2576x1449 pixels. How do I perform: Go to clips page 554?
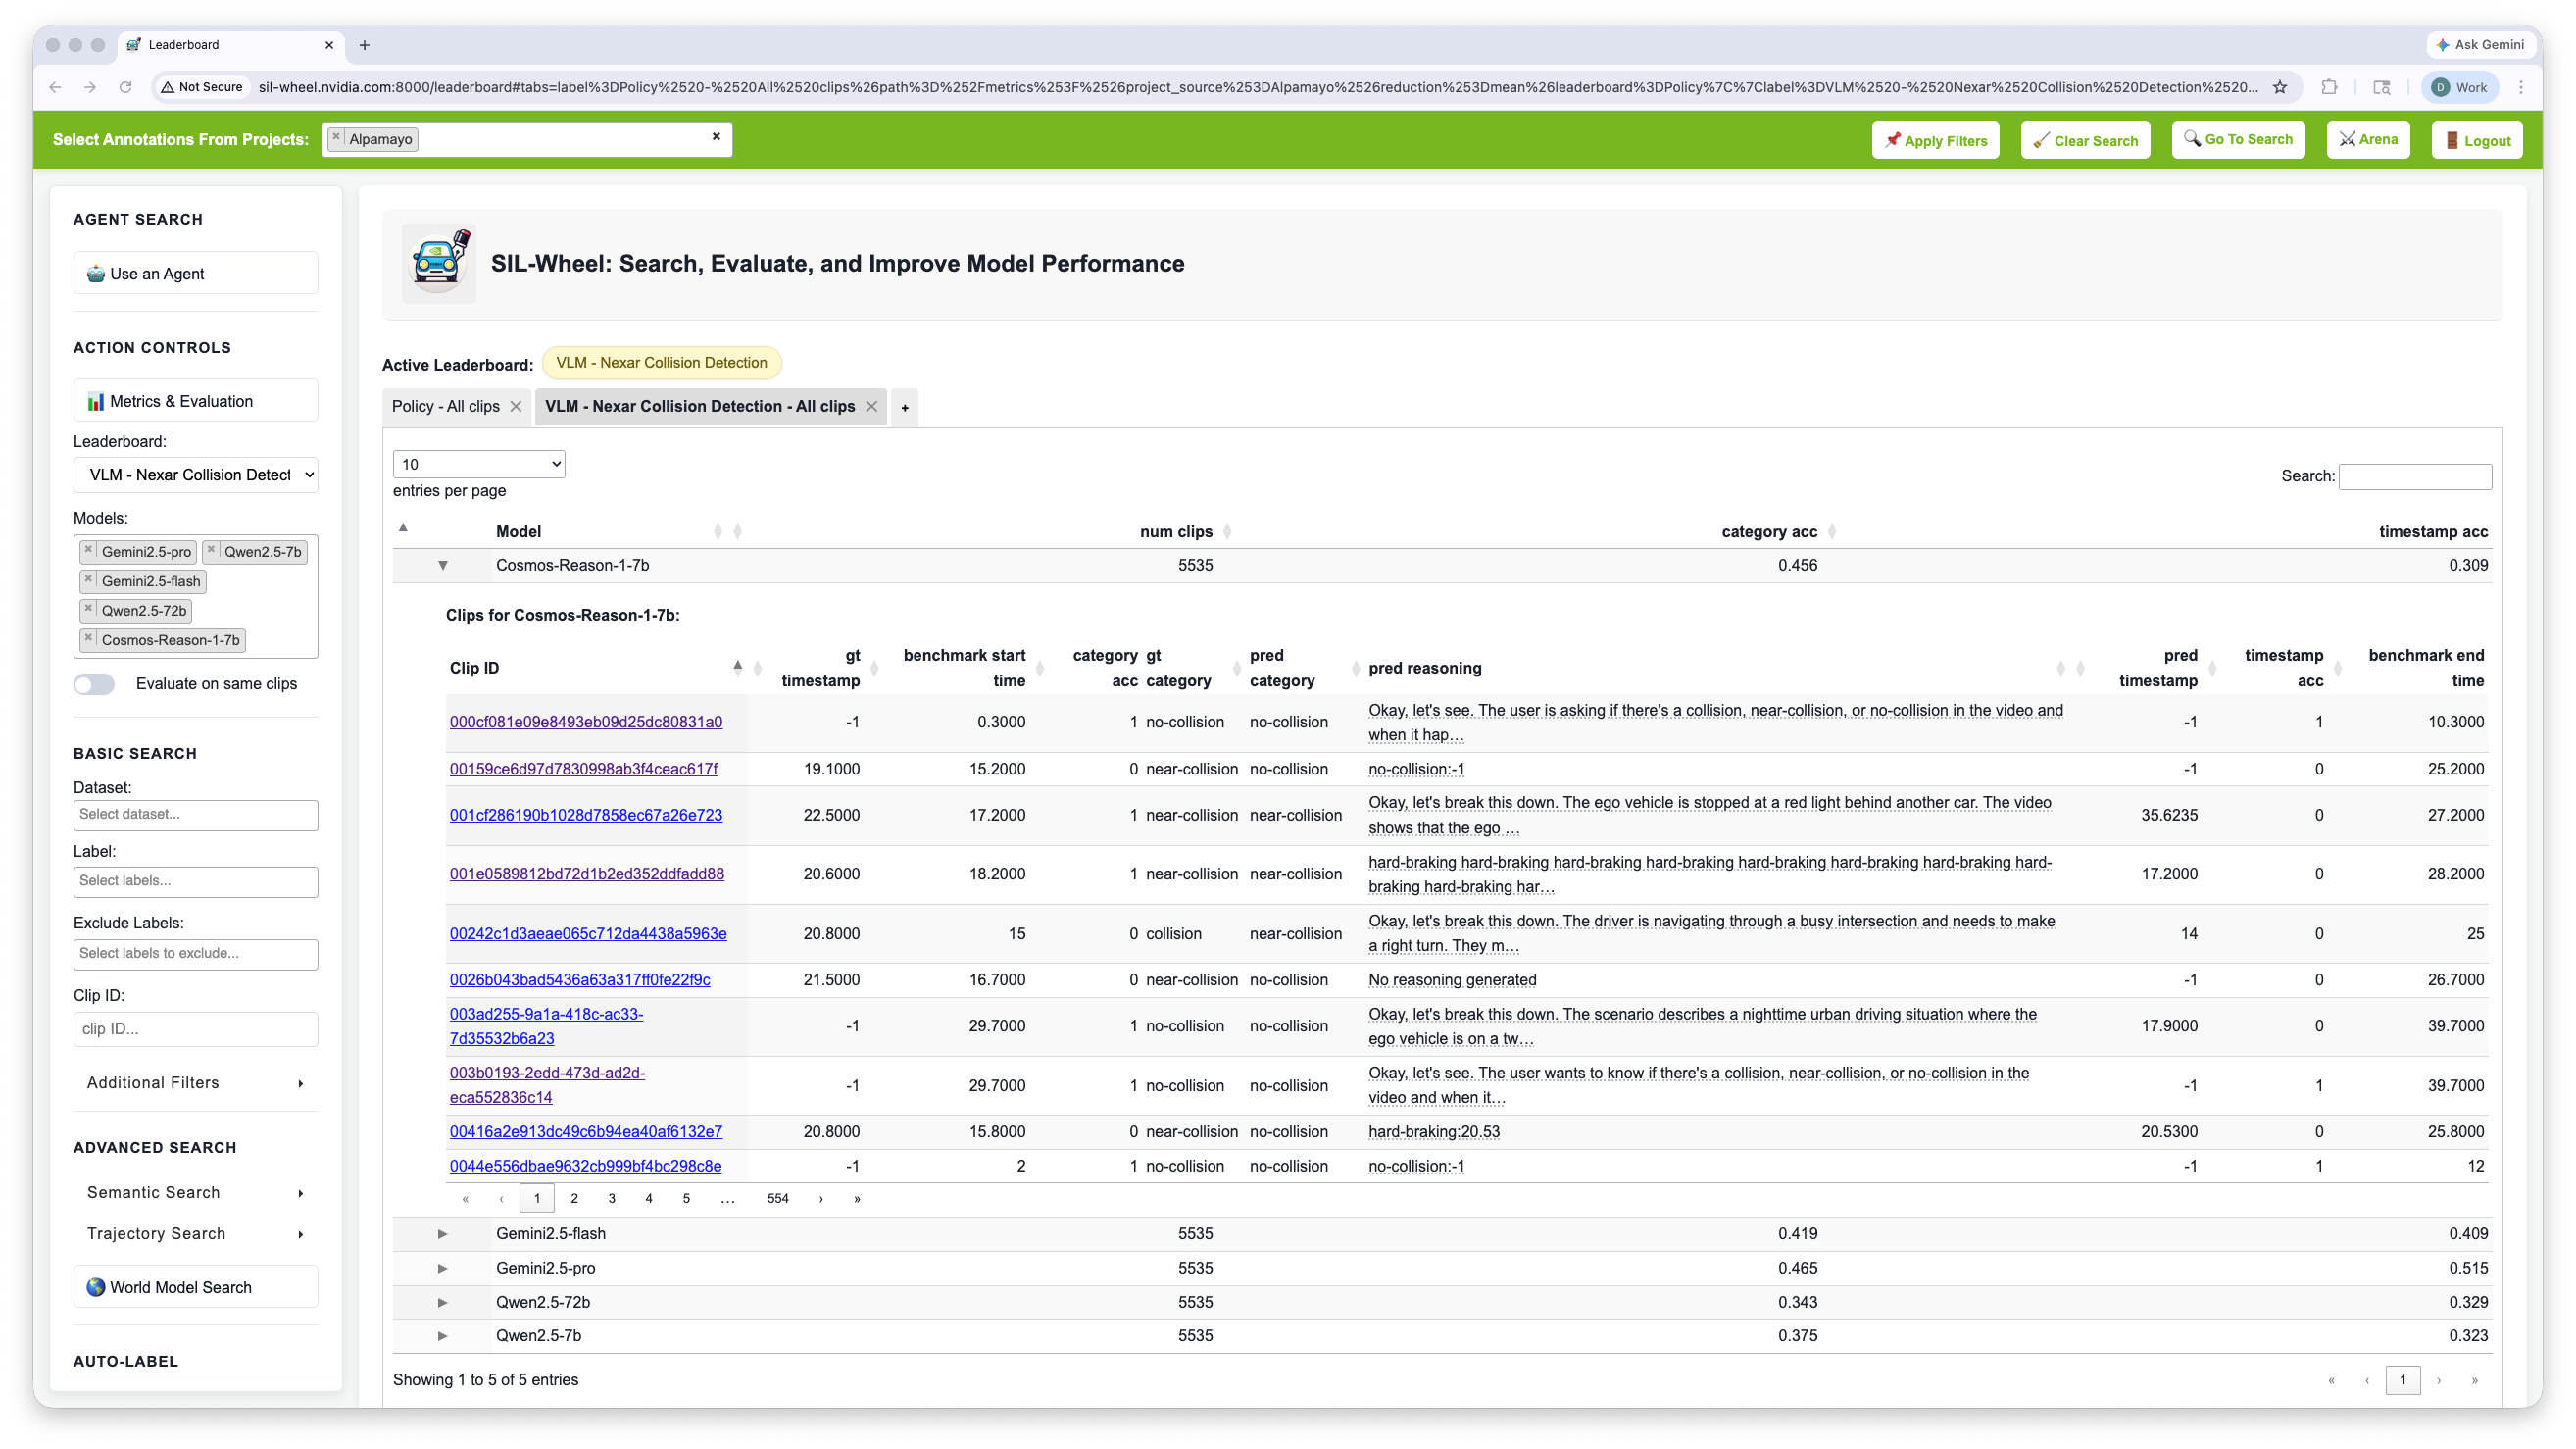(x=778, y=1198)
